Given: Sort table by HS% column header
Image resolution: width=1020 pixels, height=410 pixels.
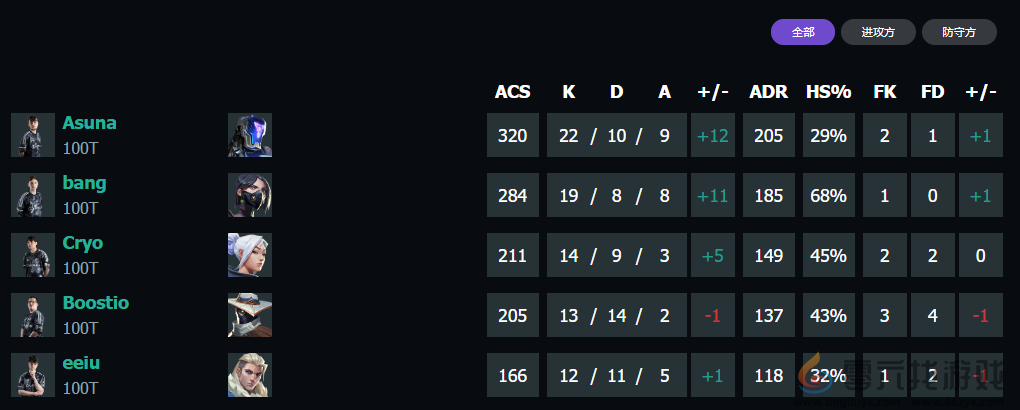Looking at the screenshot, I should tap(828, 92).
